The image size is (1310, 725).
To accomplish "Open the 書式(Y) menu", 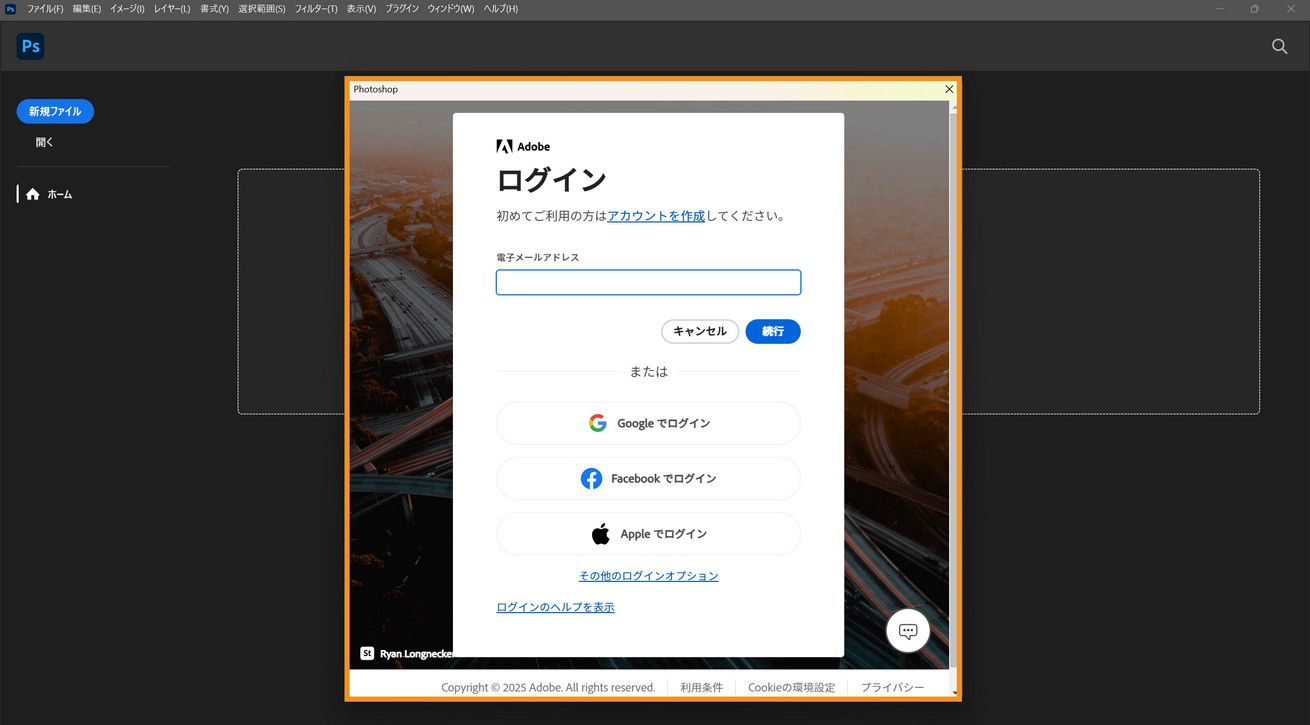I will coord(214,9).
